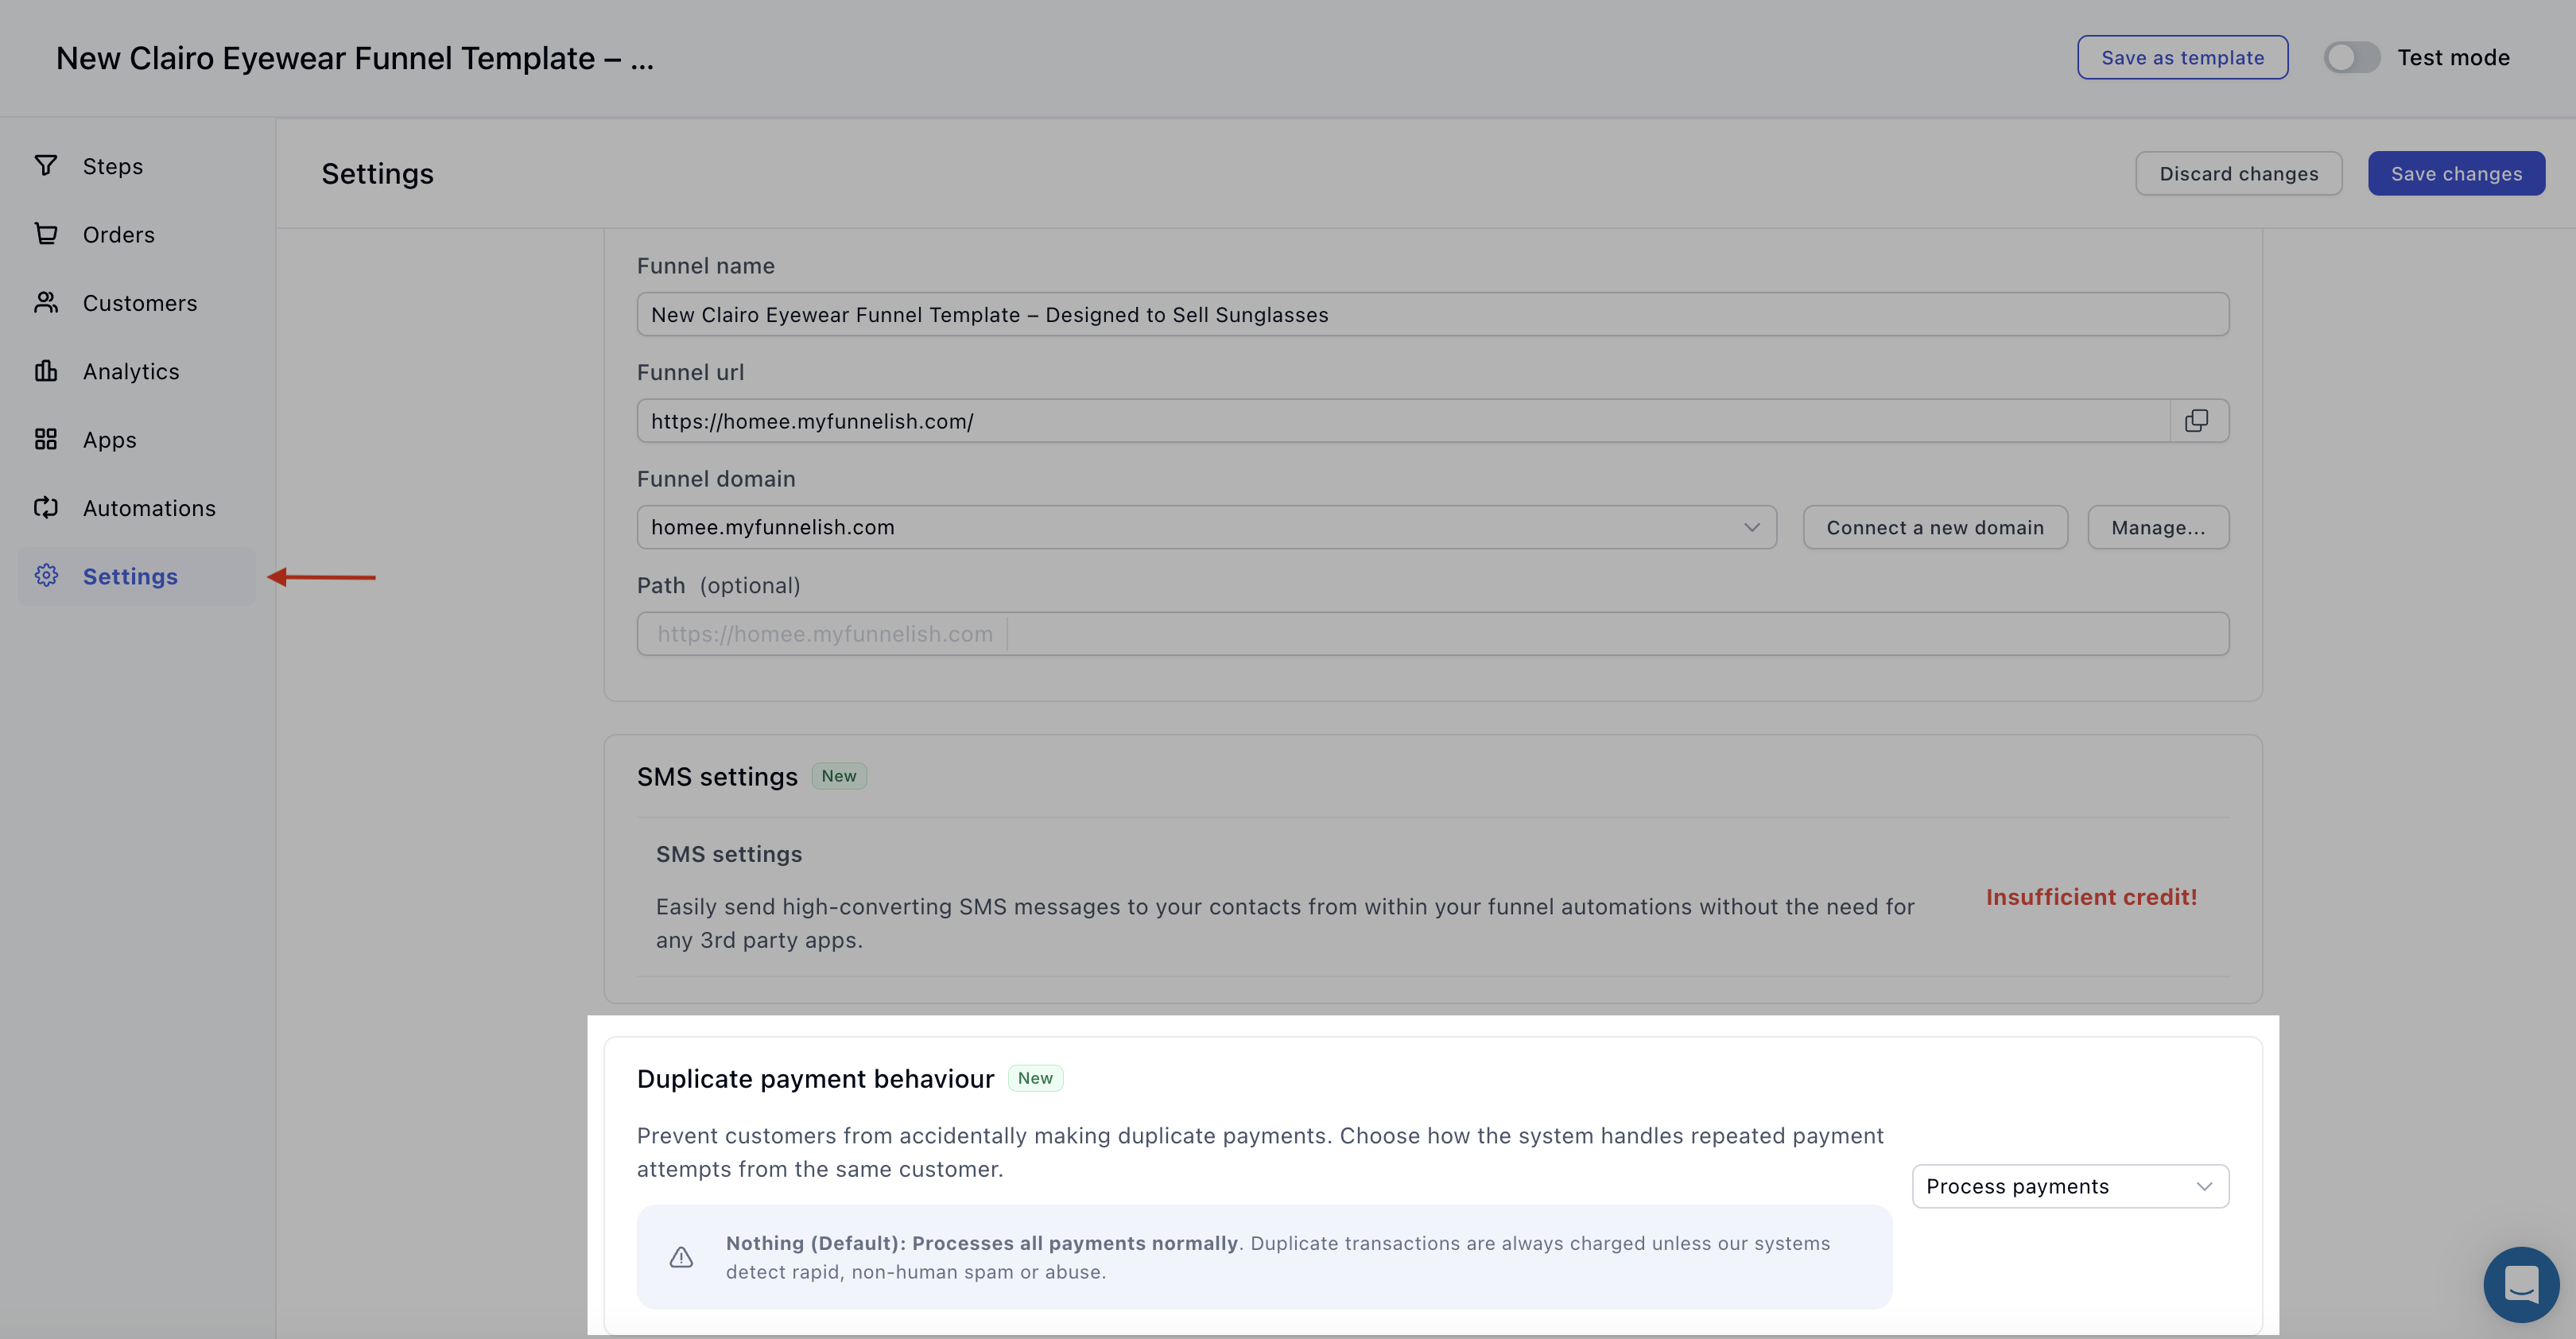The height and width of the screenshot is (1339, 2576).
Task: Click the Automations loop icon
Action: (x=45, y=508)
